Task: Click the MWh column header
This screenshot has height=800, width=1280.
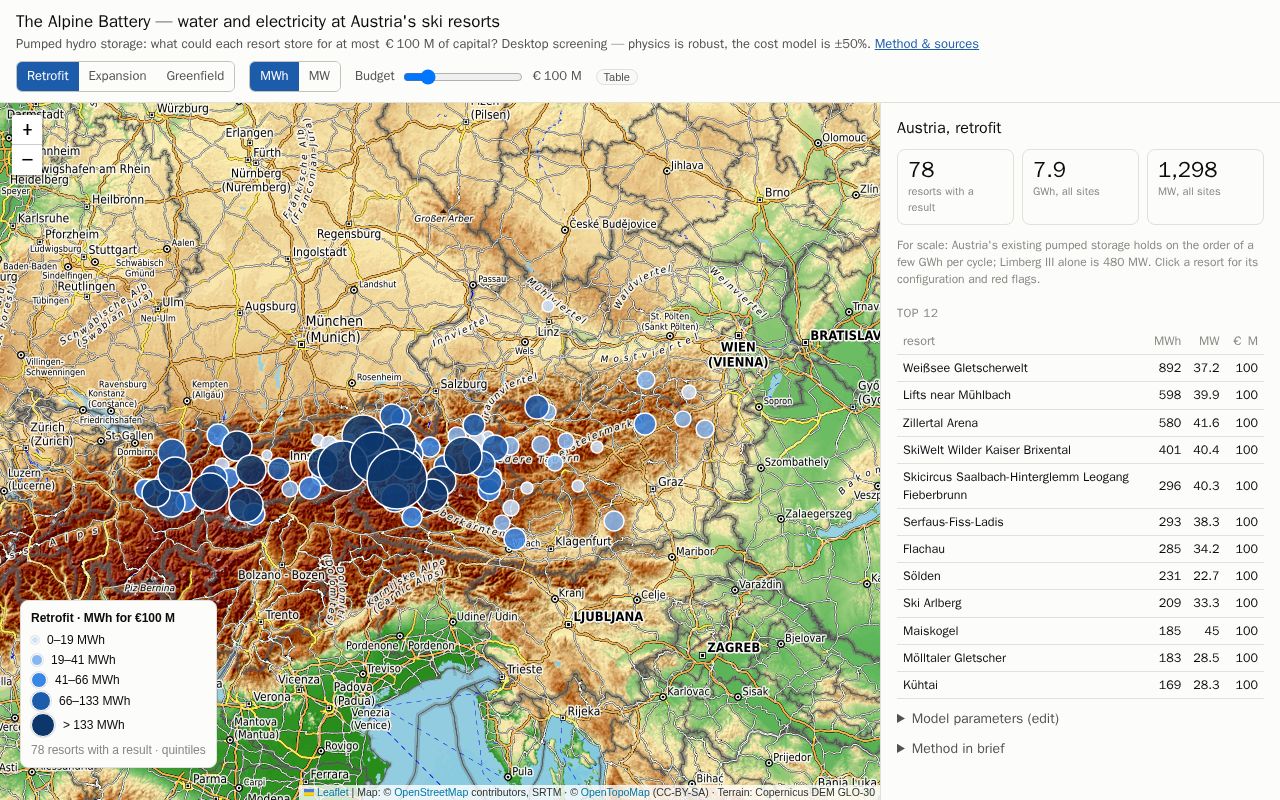Action: (1167, 341)
